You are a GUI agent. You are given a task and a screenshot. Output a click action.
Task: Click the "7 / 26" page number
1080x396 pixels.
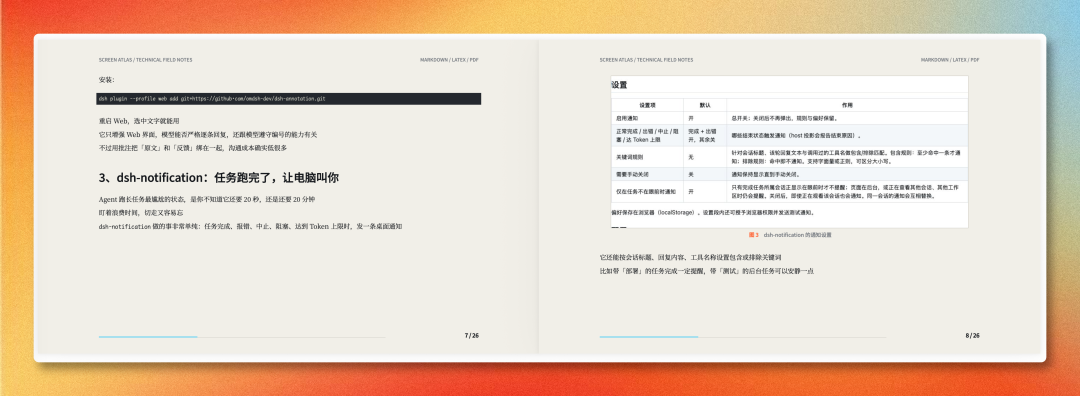click(x=472, y=336)
